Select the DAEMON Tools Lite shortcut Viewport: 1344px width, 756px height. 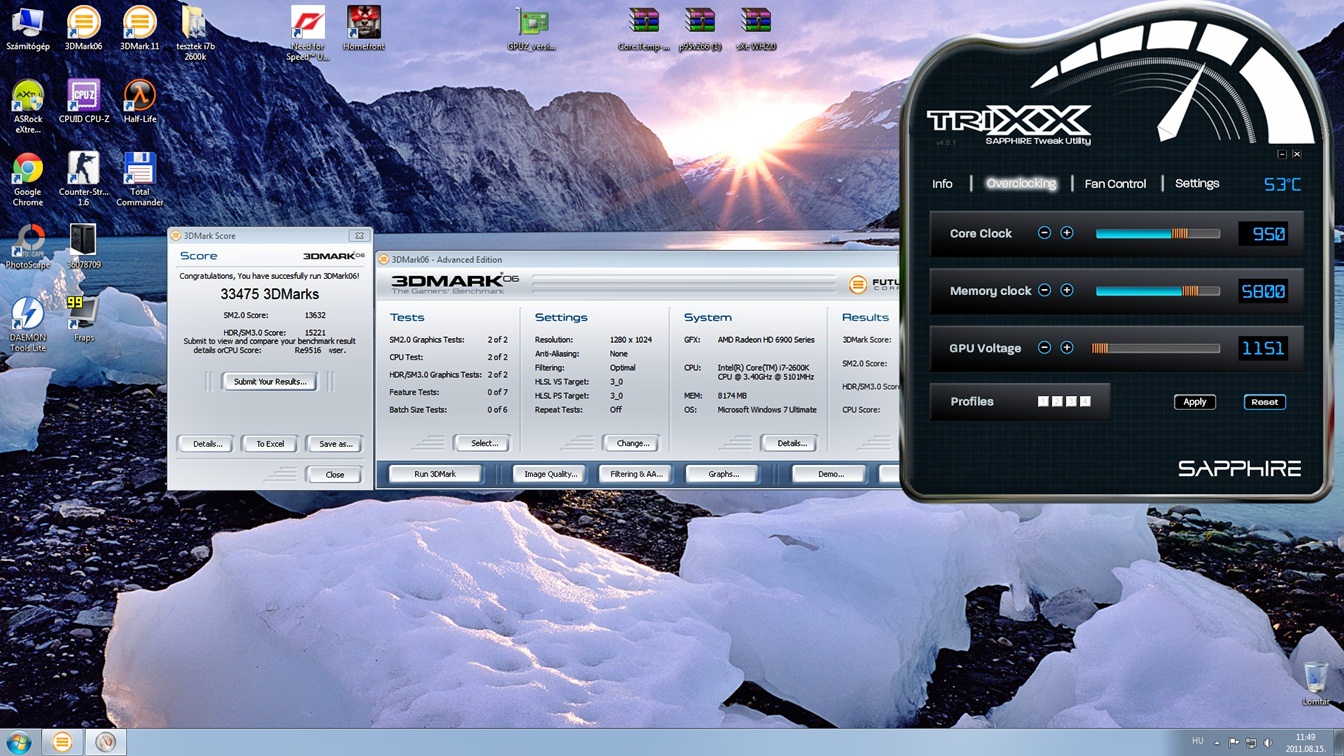[x=27, y=325]
